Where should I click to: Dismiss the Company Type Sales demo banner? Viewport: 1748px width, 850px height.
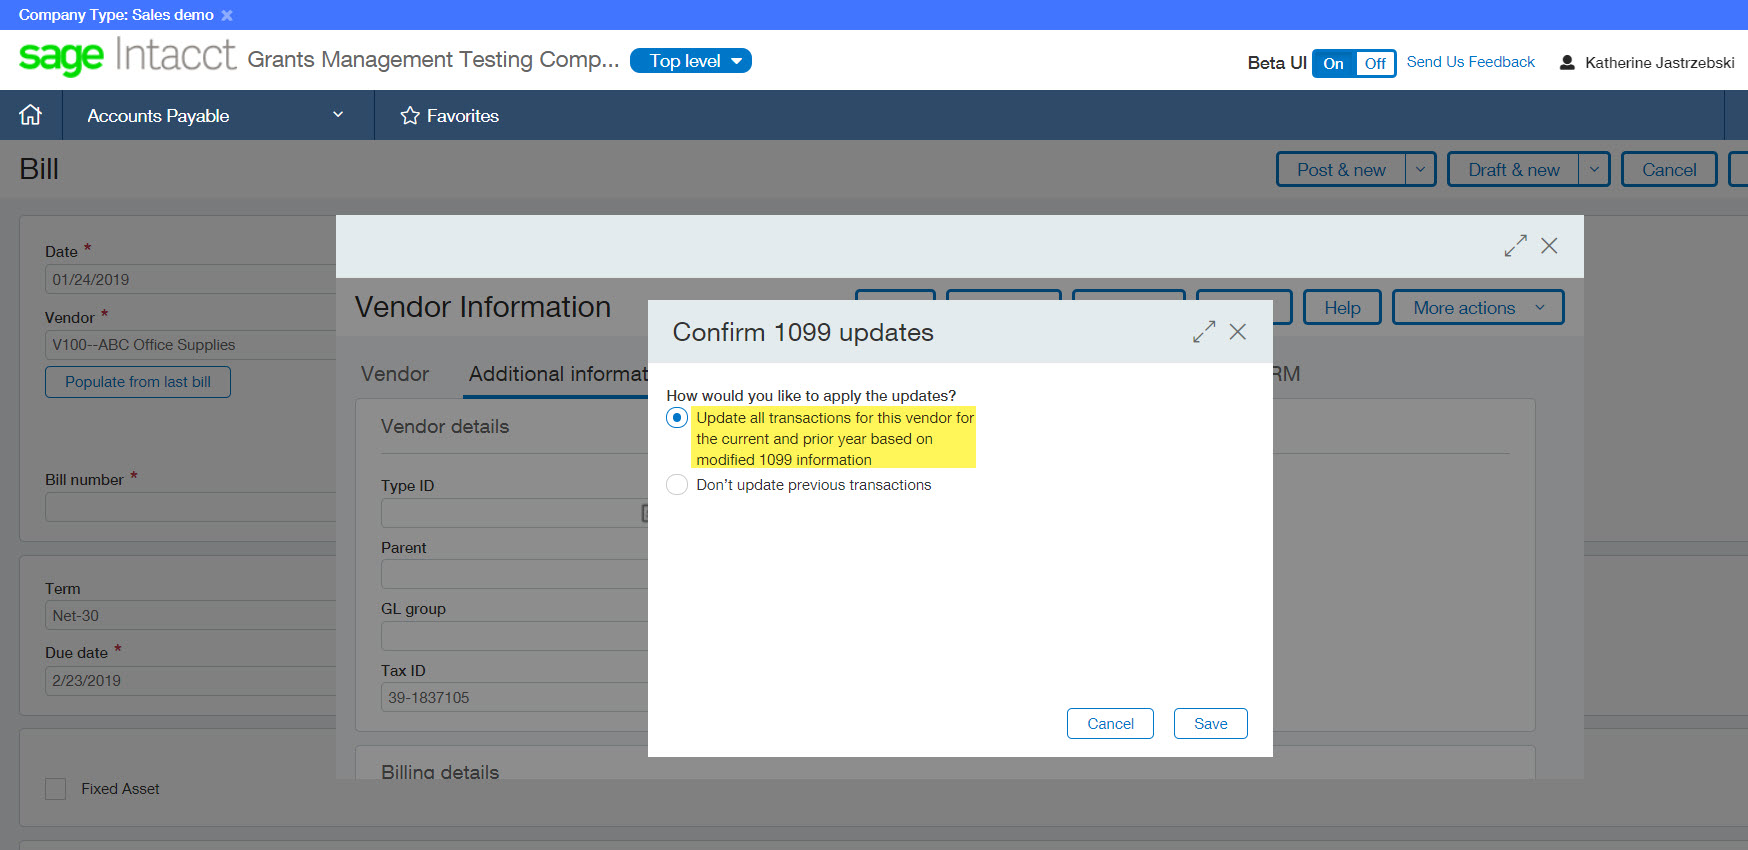227,15
